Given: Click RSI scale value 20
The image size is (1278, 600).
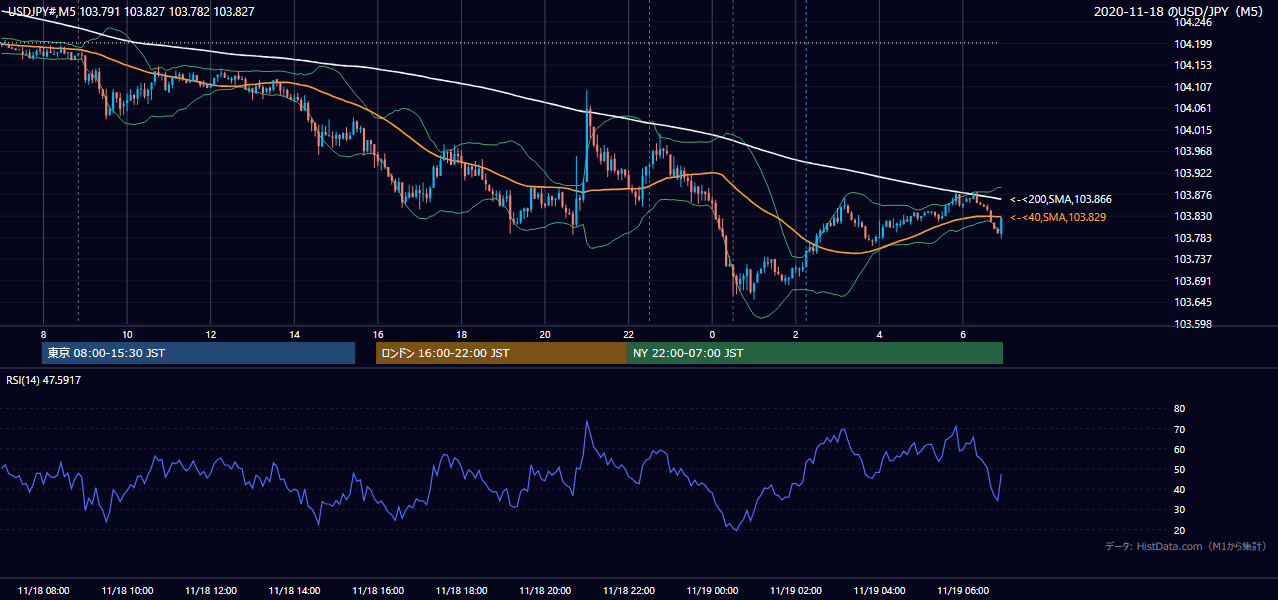Looking at the screenshot, I should (1179, 530).
